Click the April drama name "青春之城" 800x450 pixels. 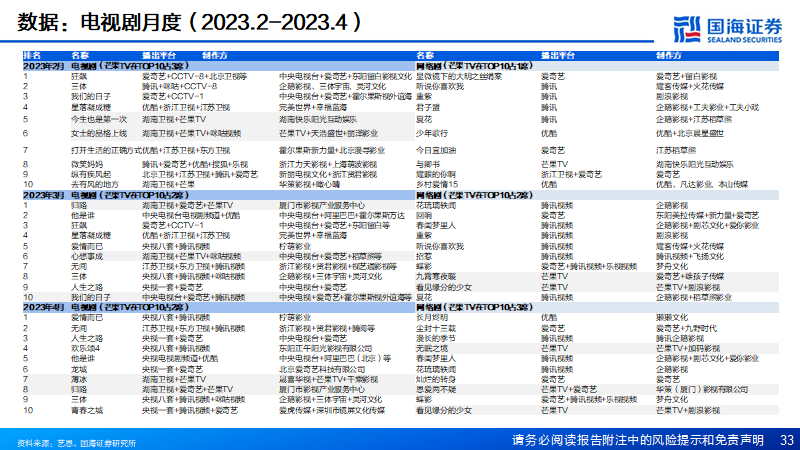(87, 410)
